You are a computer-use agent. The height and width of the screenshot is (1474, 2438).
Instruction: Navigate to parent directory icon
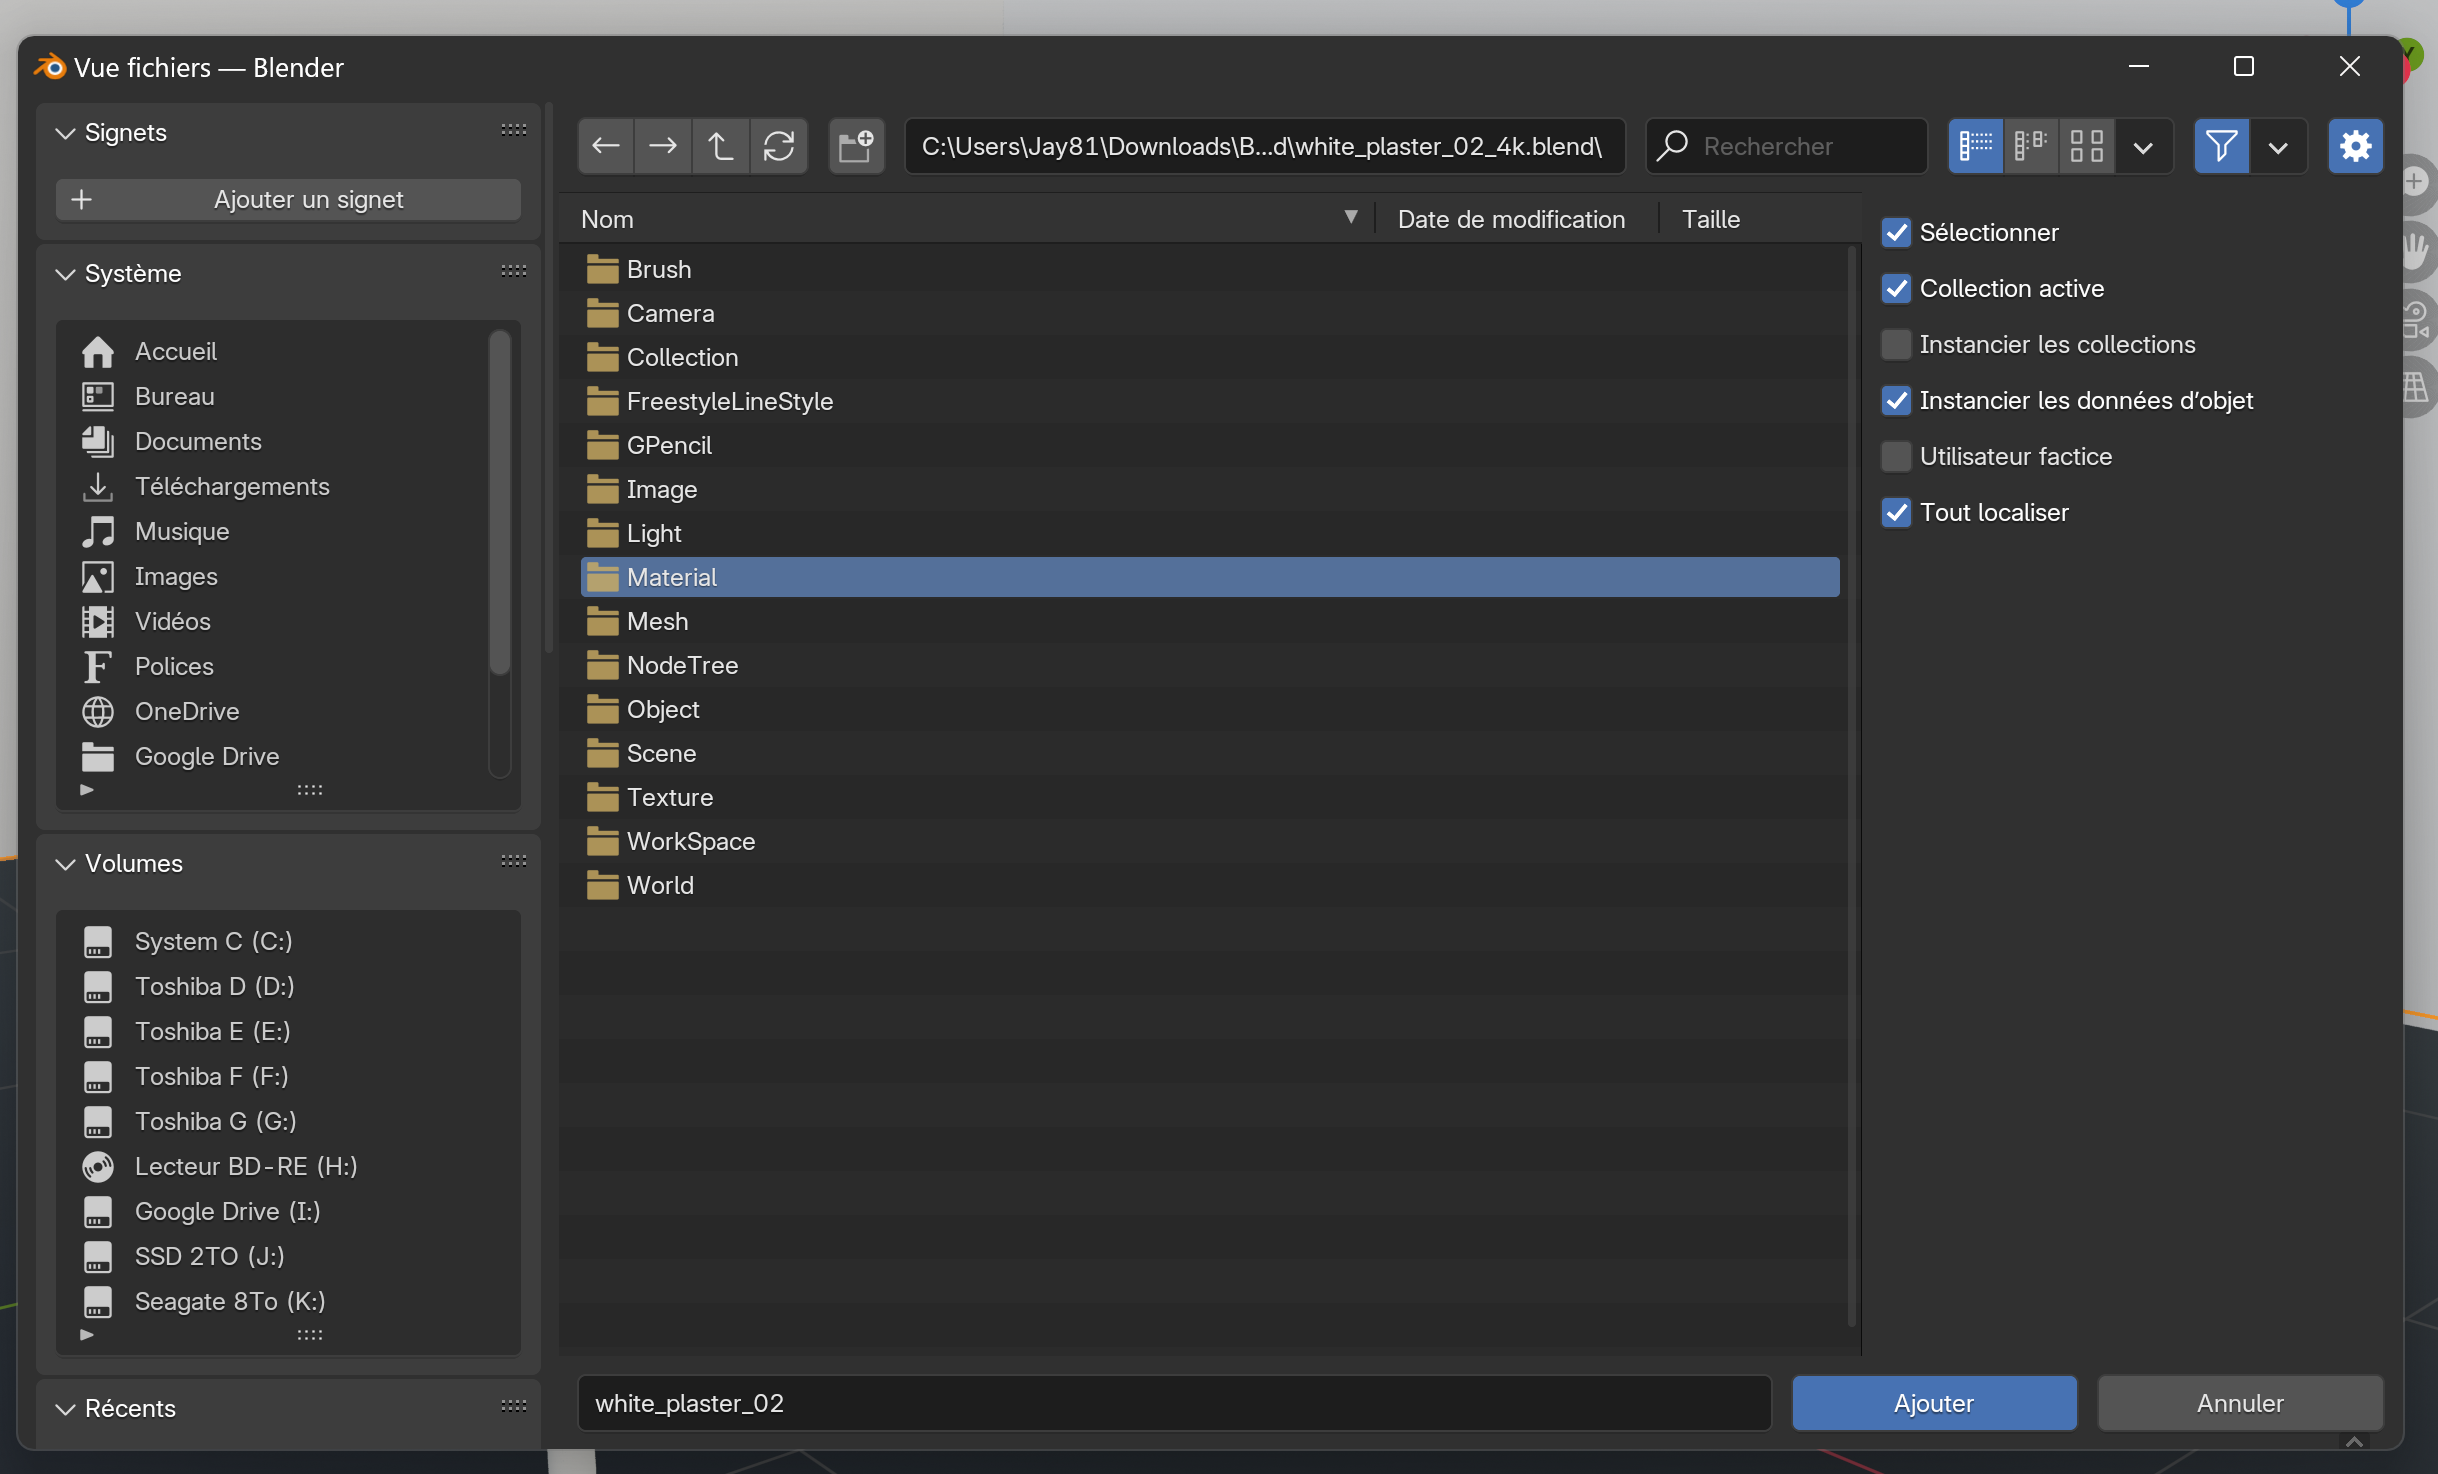pyautogui.click(x=720, y=146)
